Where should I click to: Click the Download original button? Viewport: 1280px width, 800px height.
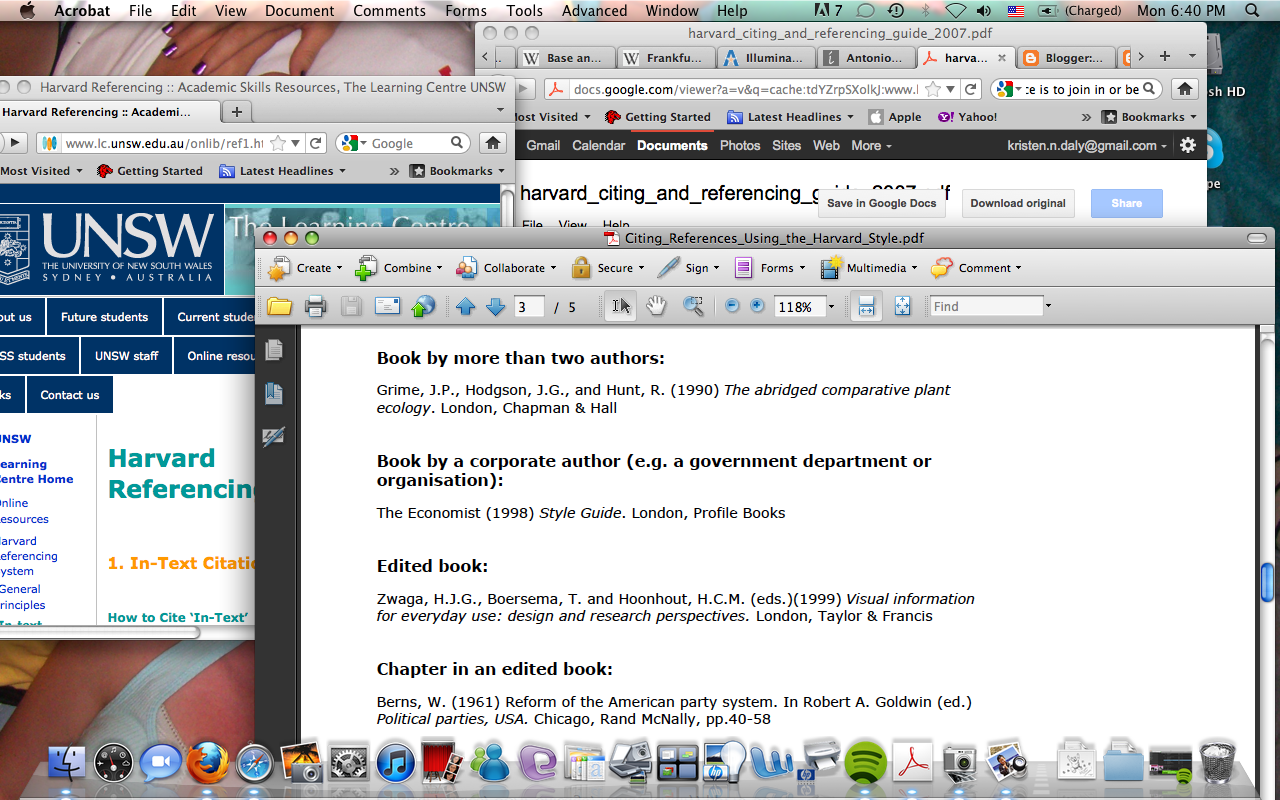(x=1018, y=203)
